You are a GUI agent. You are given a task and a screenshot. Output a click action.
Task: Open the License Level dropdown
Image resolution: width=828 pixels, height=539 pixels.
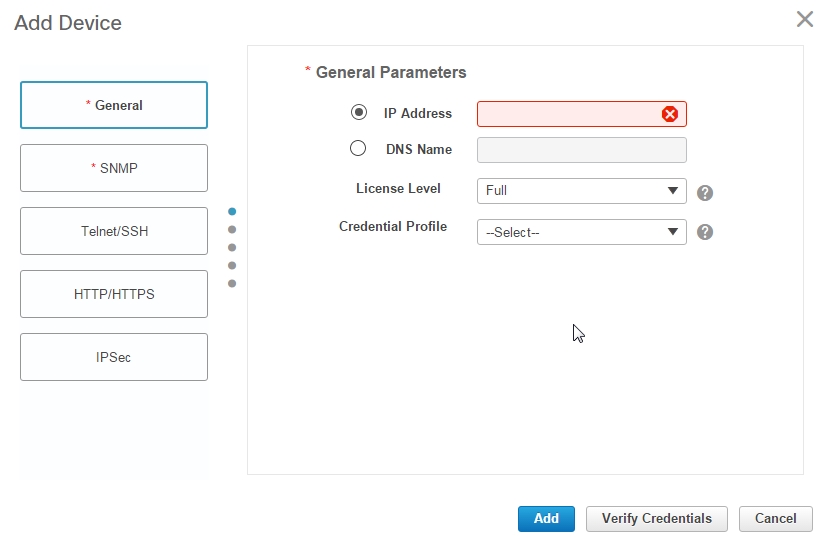tap(581, 191)
